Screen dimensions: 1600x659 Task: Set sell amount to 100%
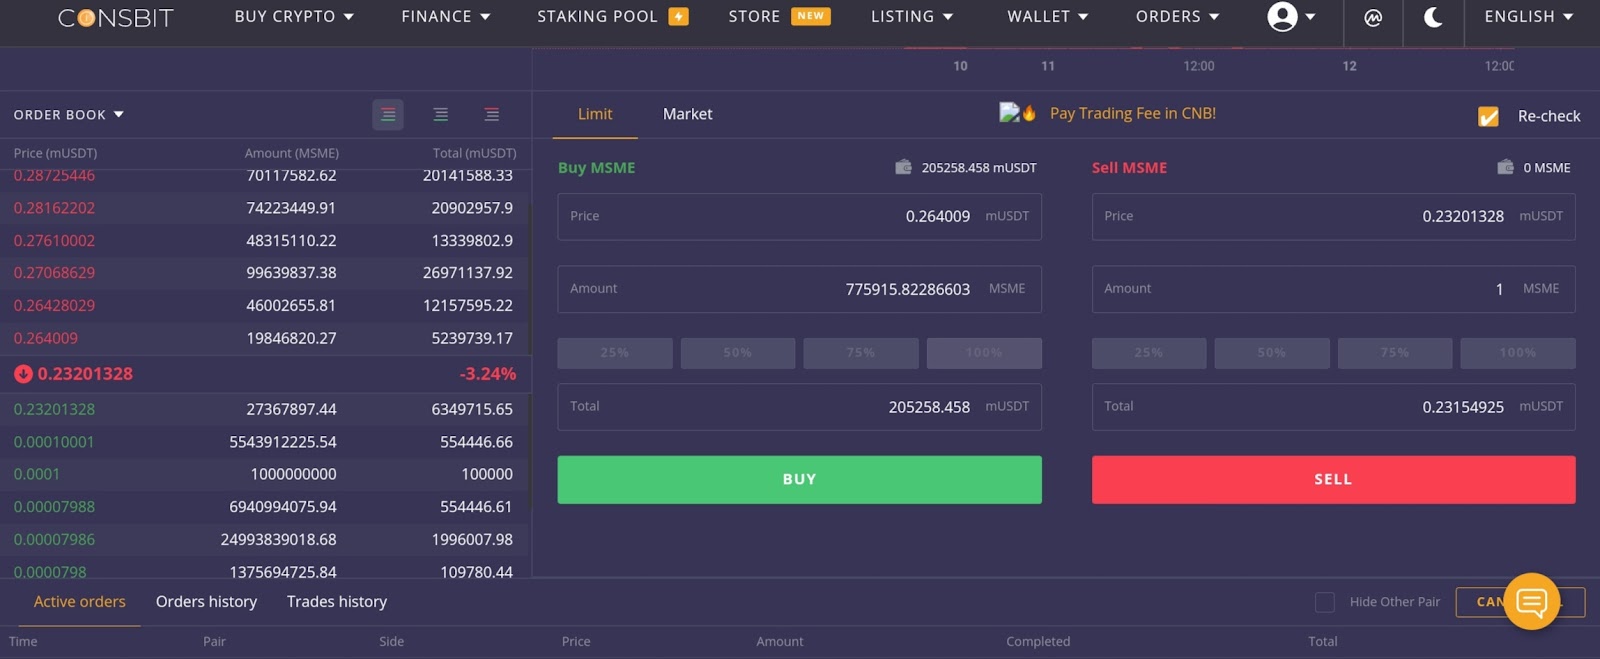click(1518, 353)
